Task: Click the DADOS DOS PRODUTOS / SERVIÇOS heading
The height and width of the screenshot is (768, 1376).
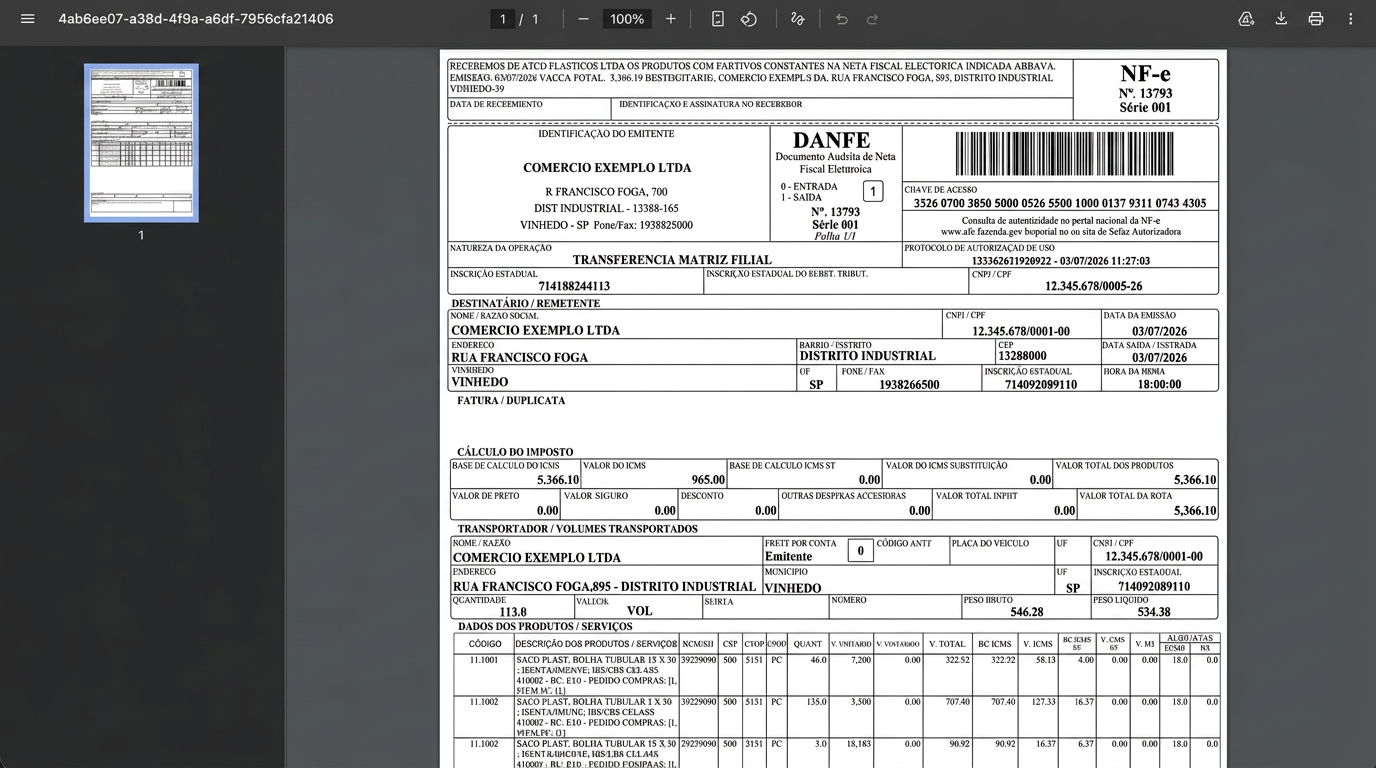Action: coord(543,627)
